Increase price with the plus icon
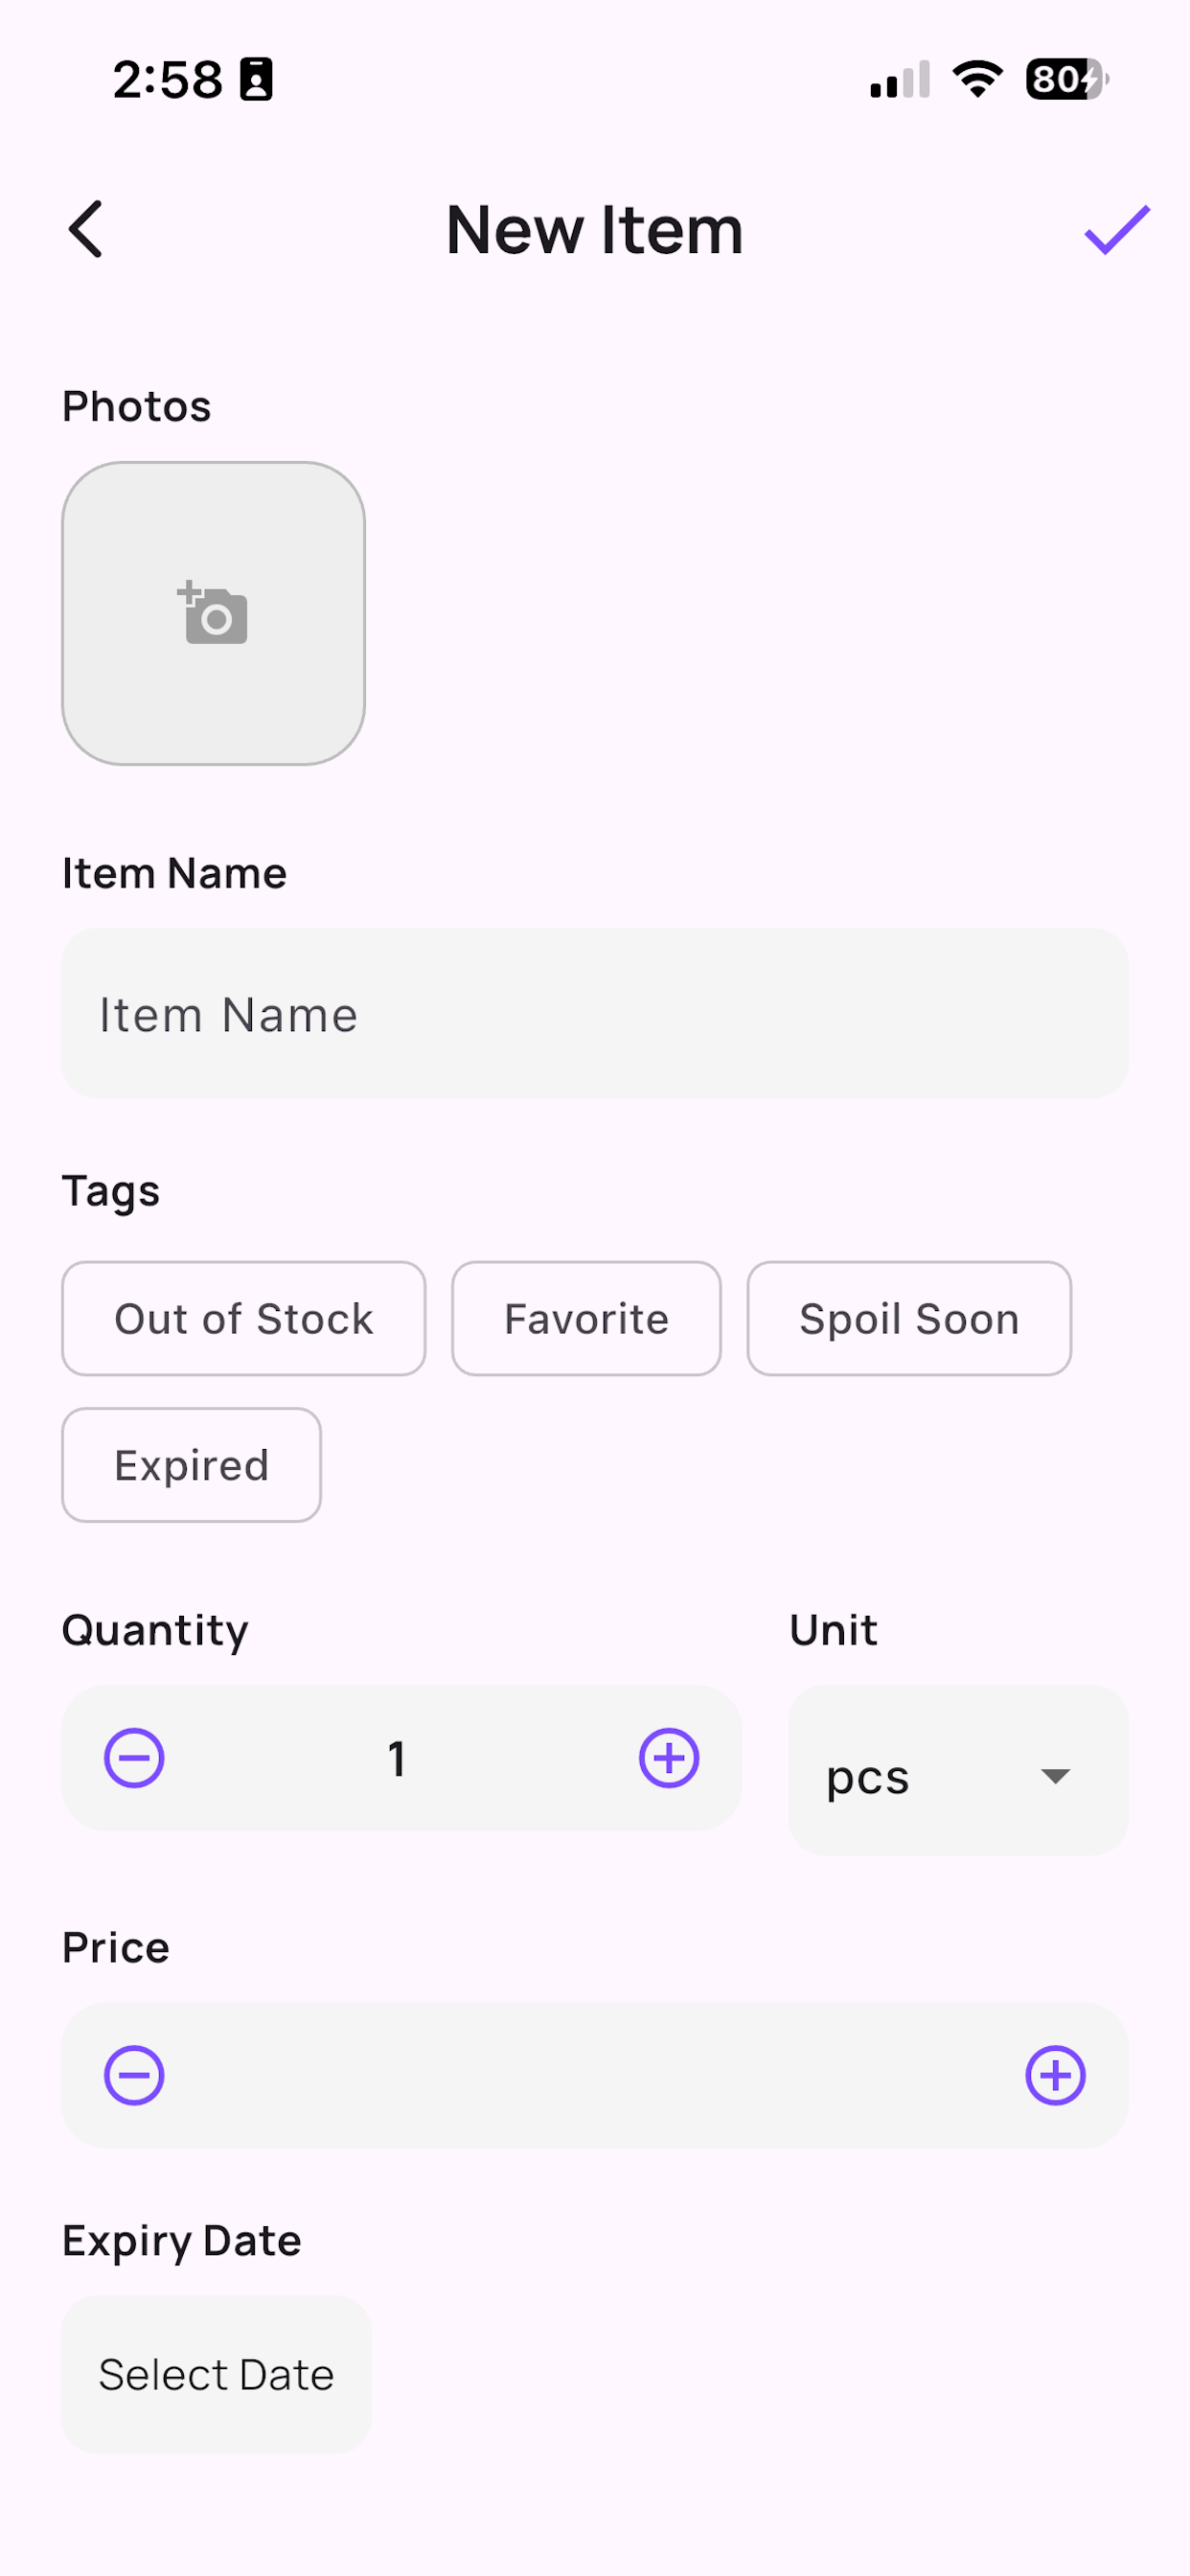The width and height of the screenshot is (1190, 2576). coord(1055,2075)
